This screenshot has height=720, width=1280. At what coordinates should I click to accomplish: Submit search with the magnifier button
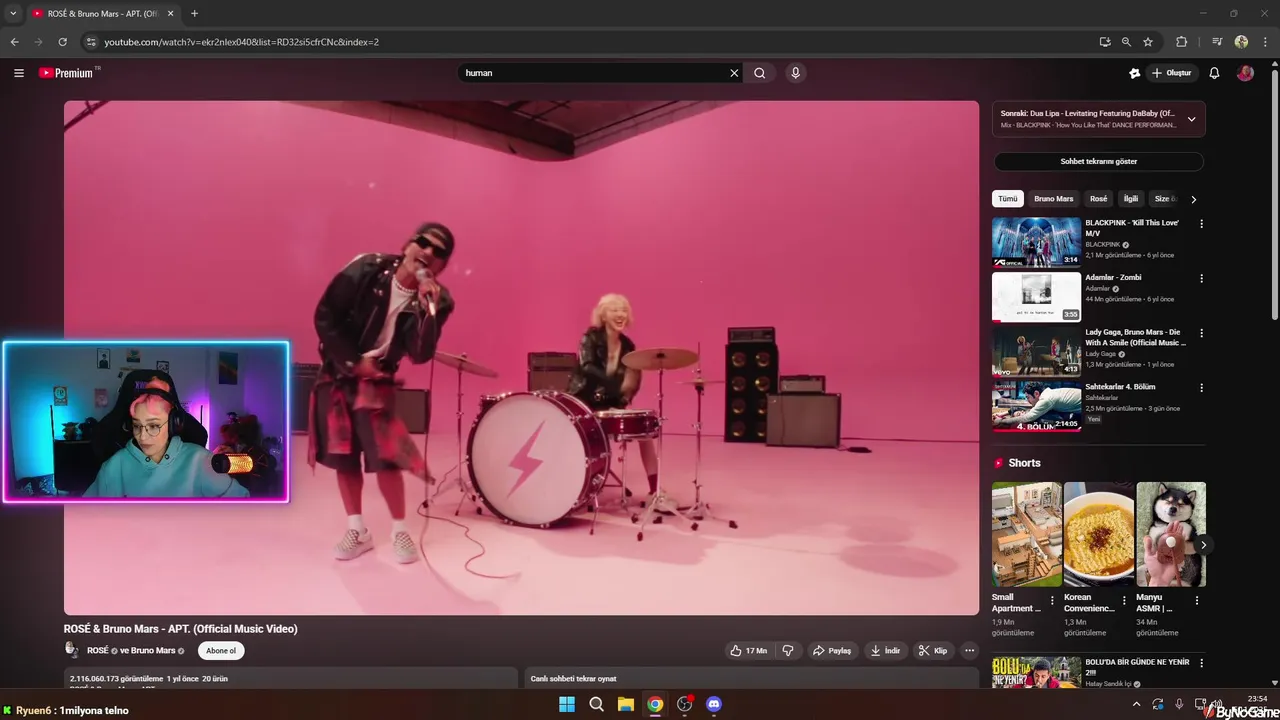pyautogui.click(x=760, y=73)
